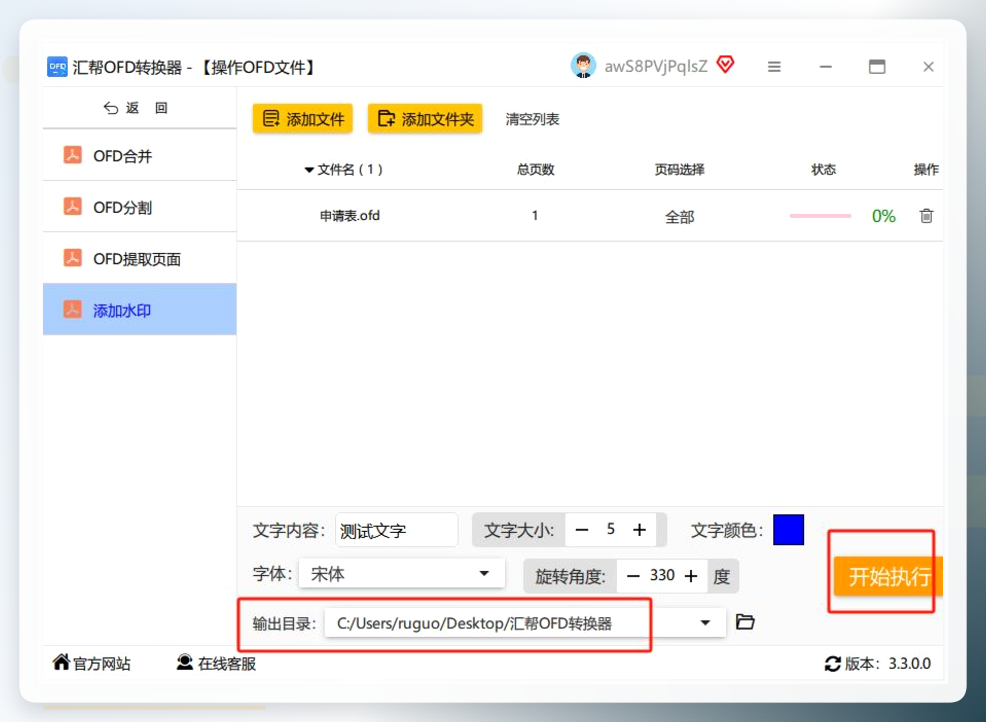Browse output folder with the folder icon
Viewport: 986px width, 722px height.
coord(745,622)
